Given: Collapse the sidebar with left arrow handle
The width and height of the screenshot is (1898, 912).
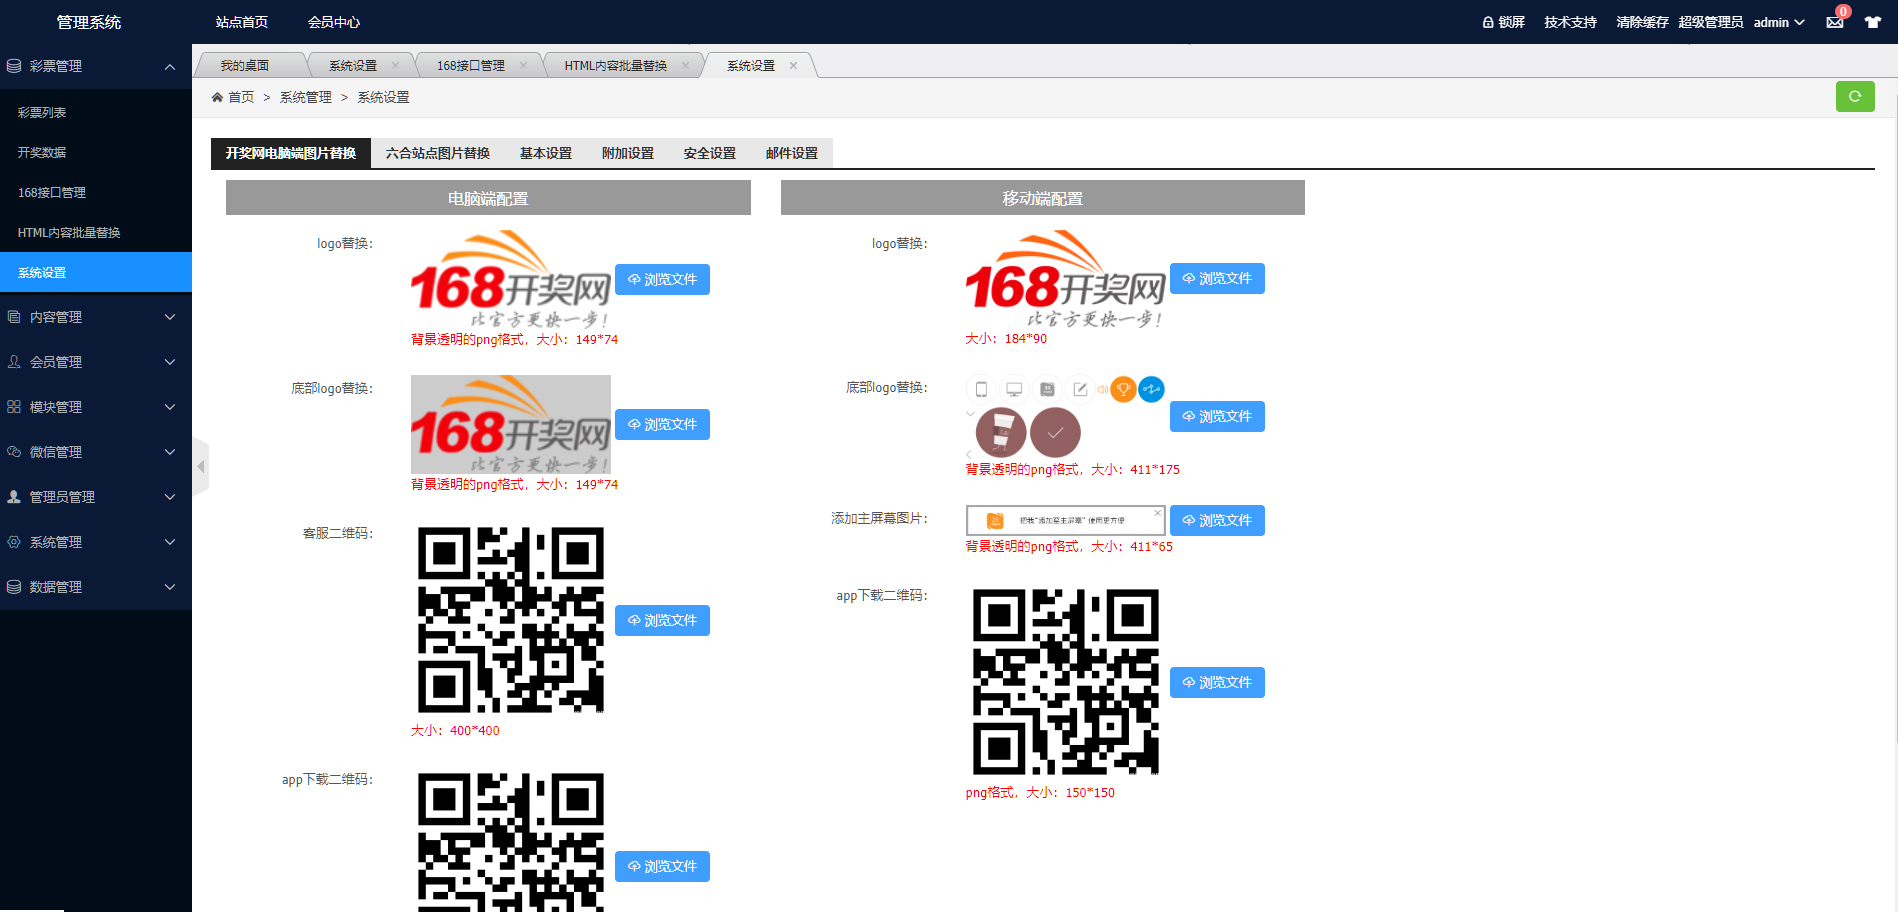Looking at the screenshot, I should pos(201,466).
